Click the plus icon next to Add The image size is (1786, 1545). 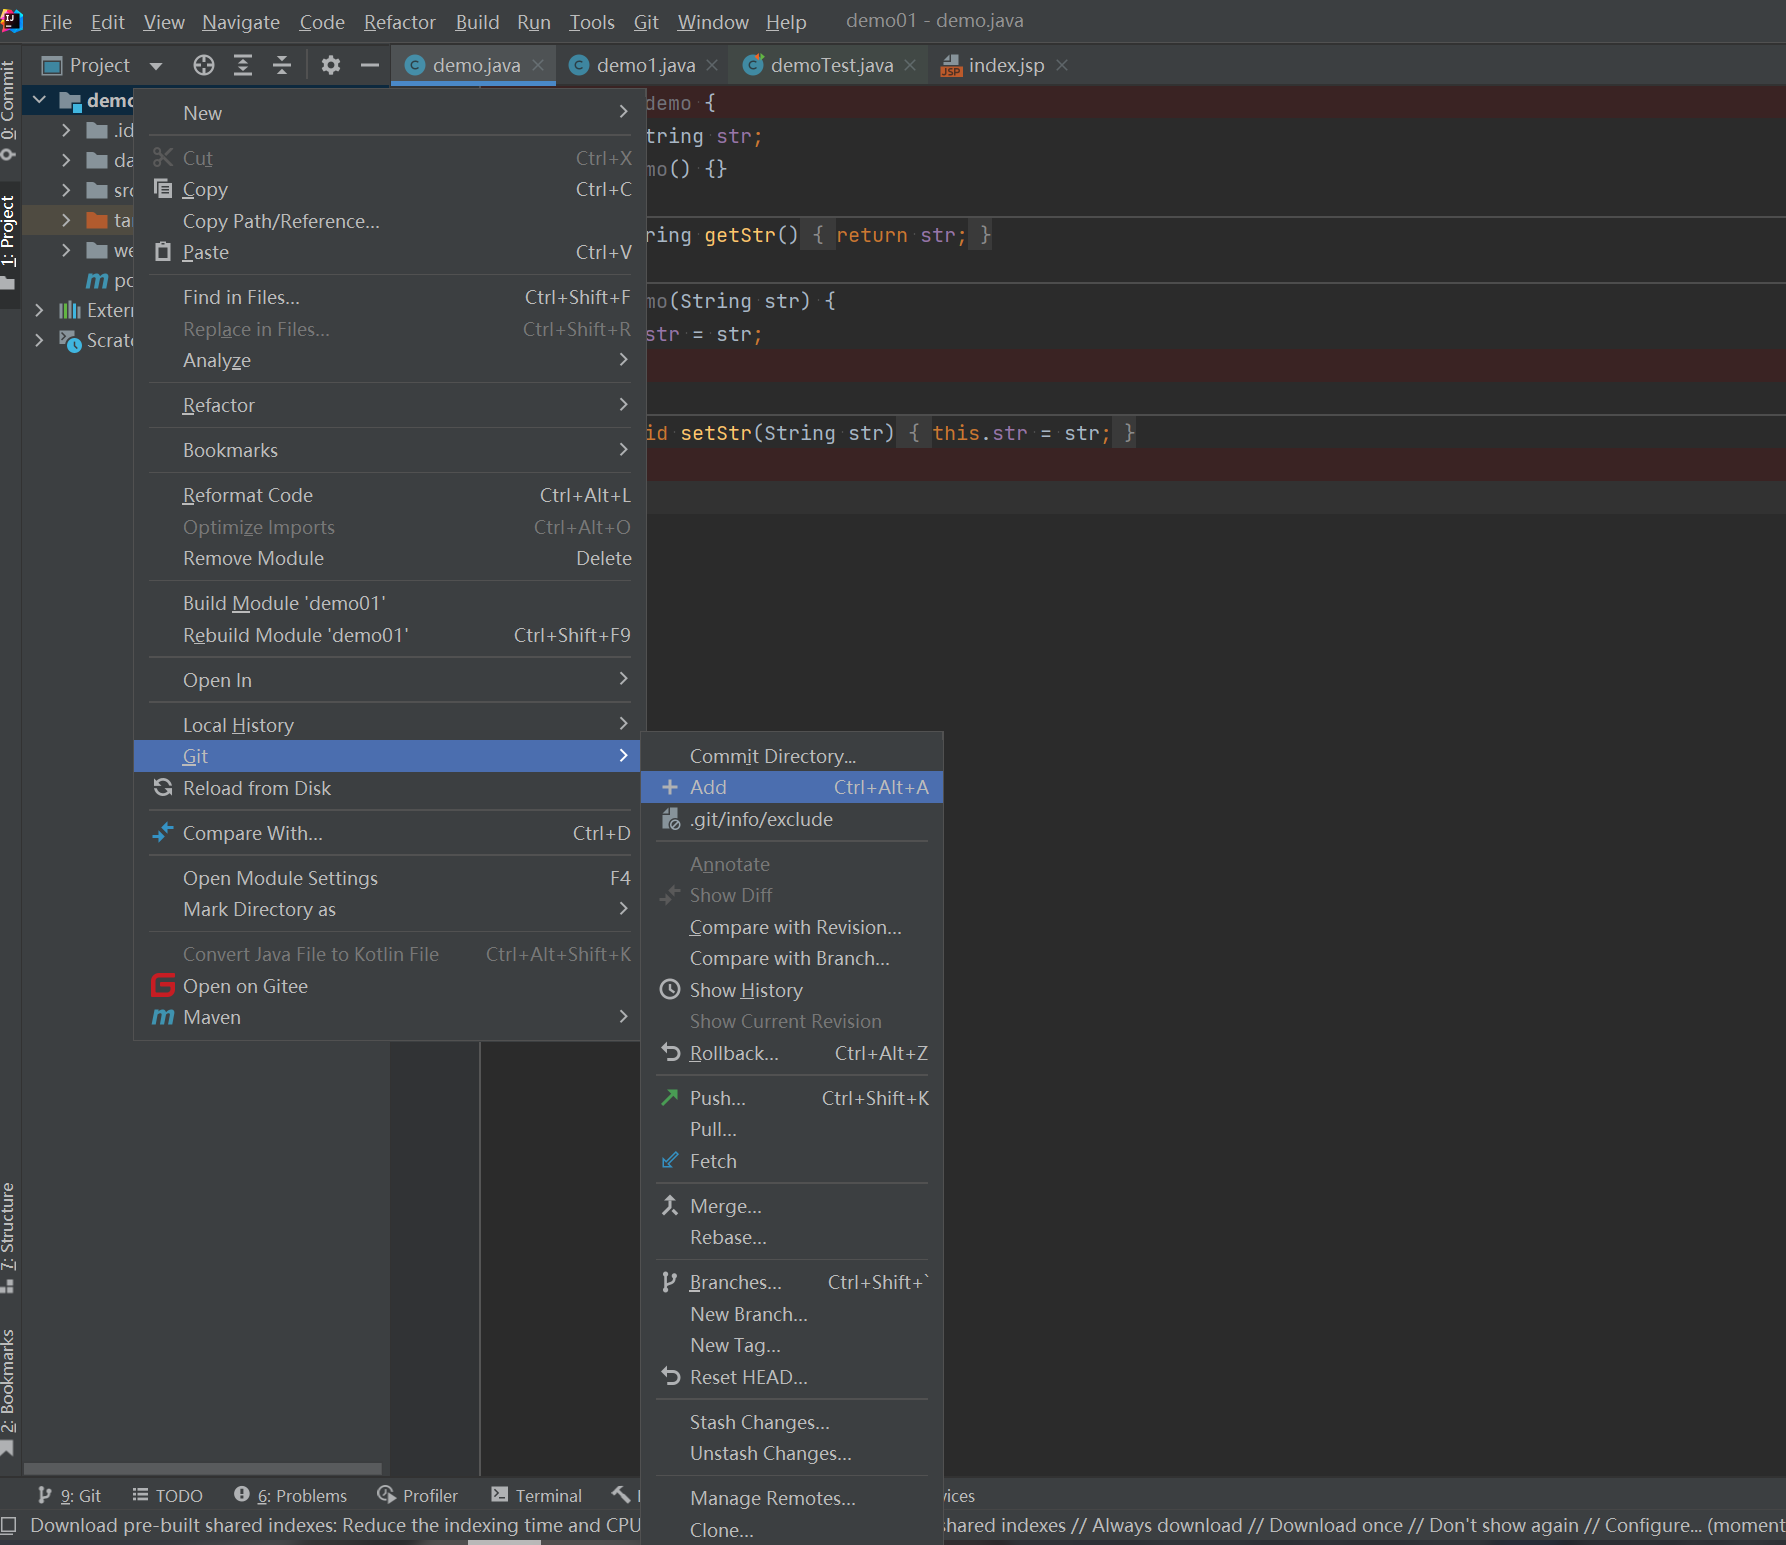point(670,787)
